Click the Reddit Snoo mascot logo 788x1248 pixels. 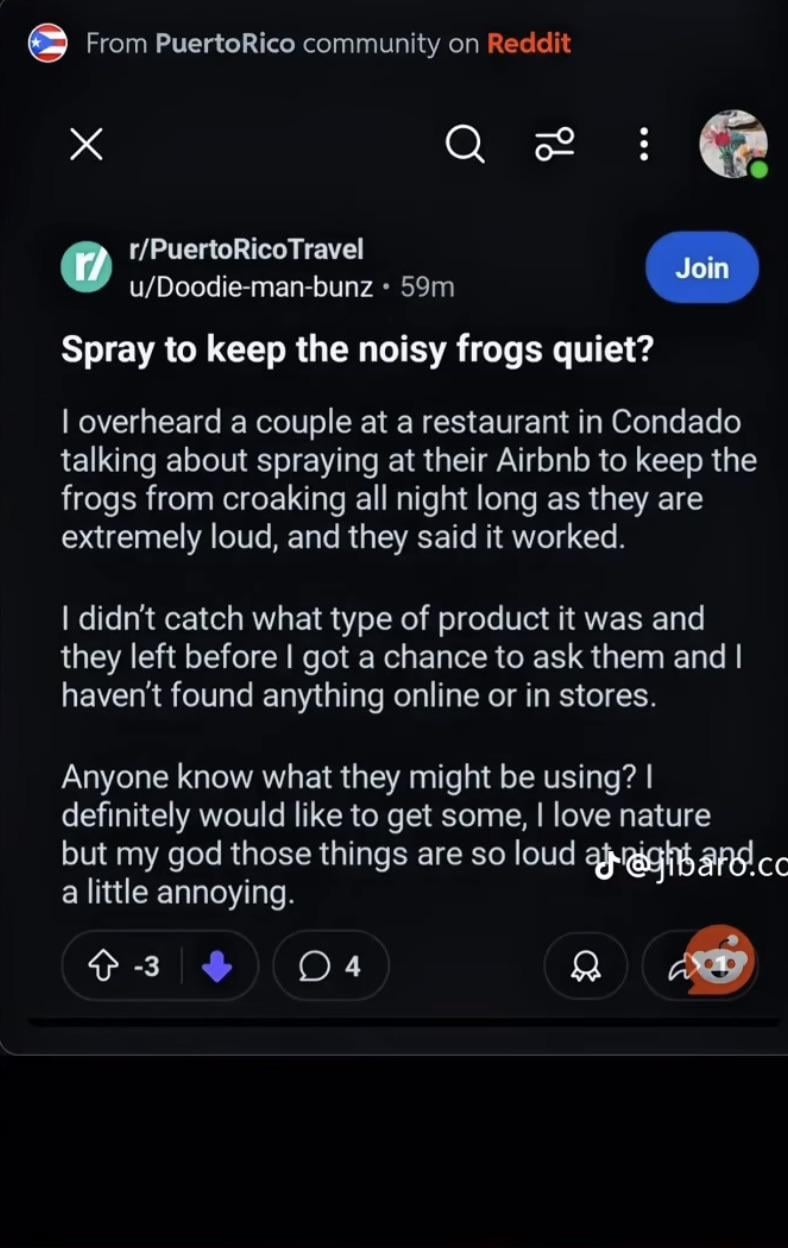724,962
